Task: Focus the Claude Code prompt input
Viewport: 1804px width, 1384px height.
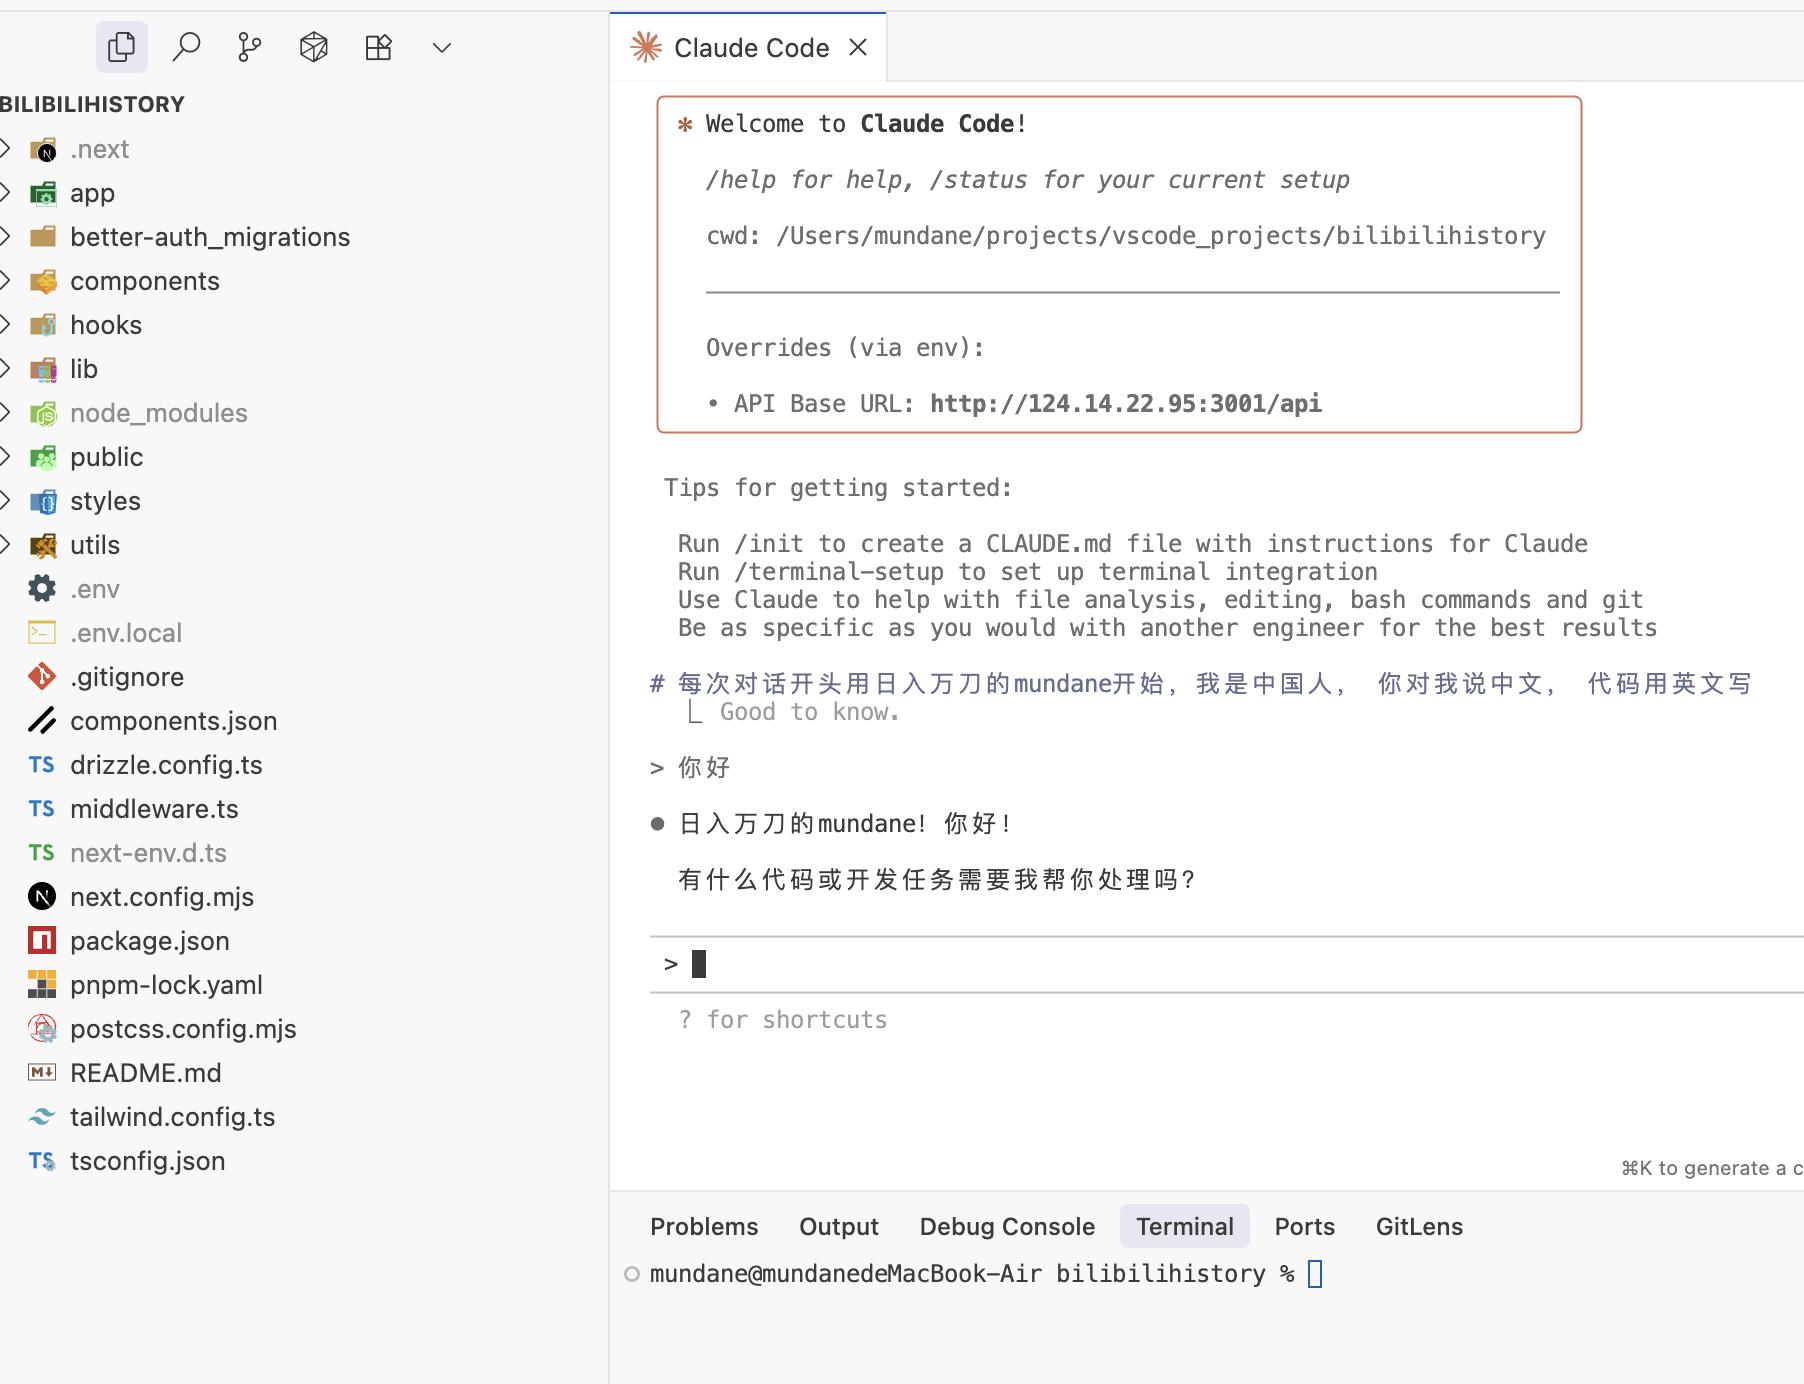Action: [x=1226, y=964]
